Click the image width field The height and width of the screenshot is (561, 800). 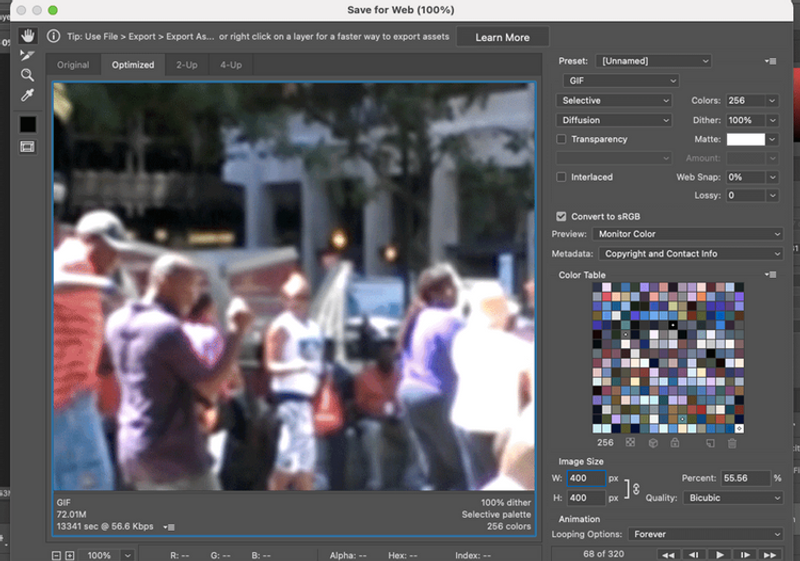[586, 478]
